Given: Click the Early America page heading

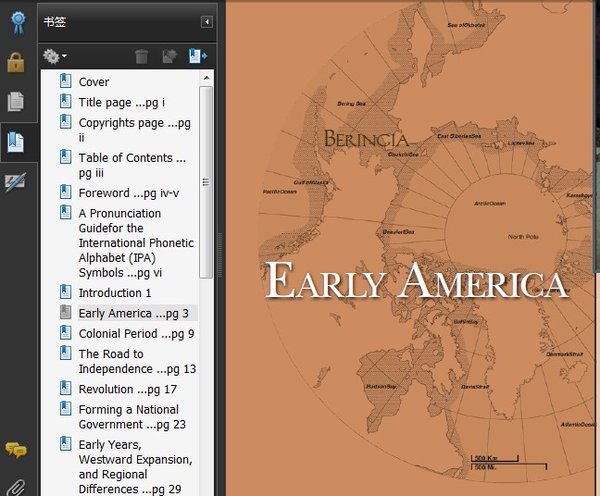Looking at the screenshot, I should point(416,281).
